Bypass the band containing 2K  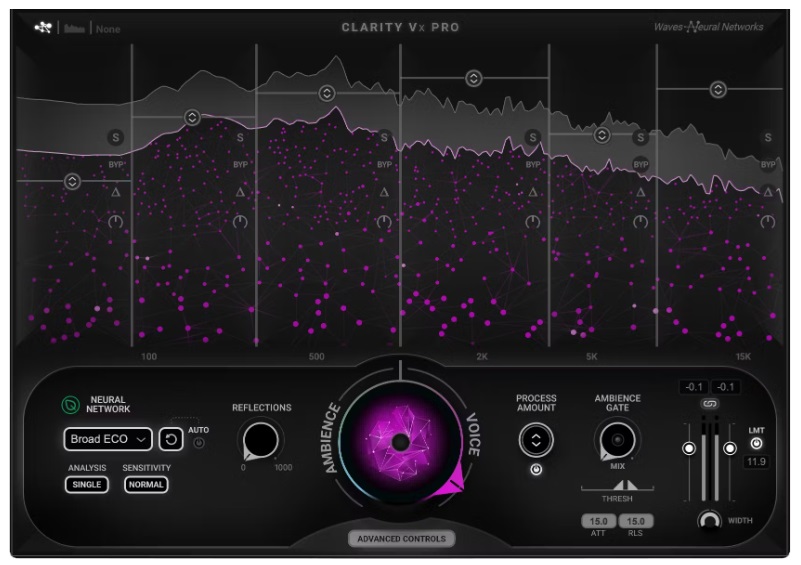(533, 164)
